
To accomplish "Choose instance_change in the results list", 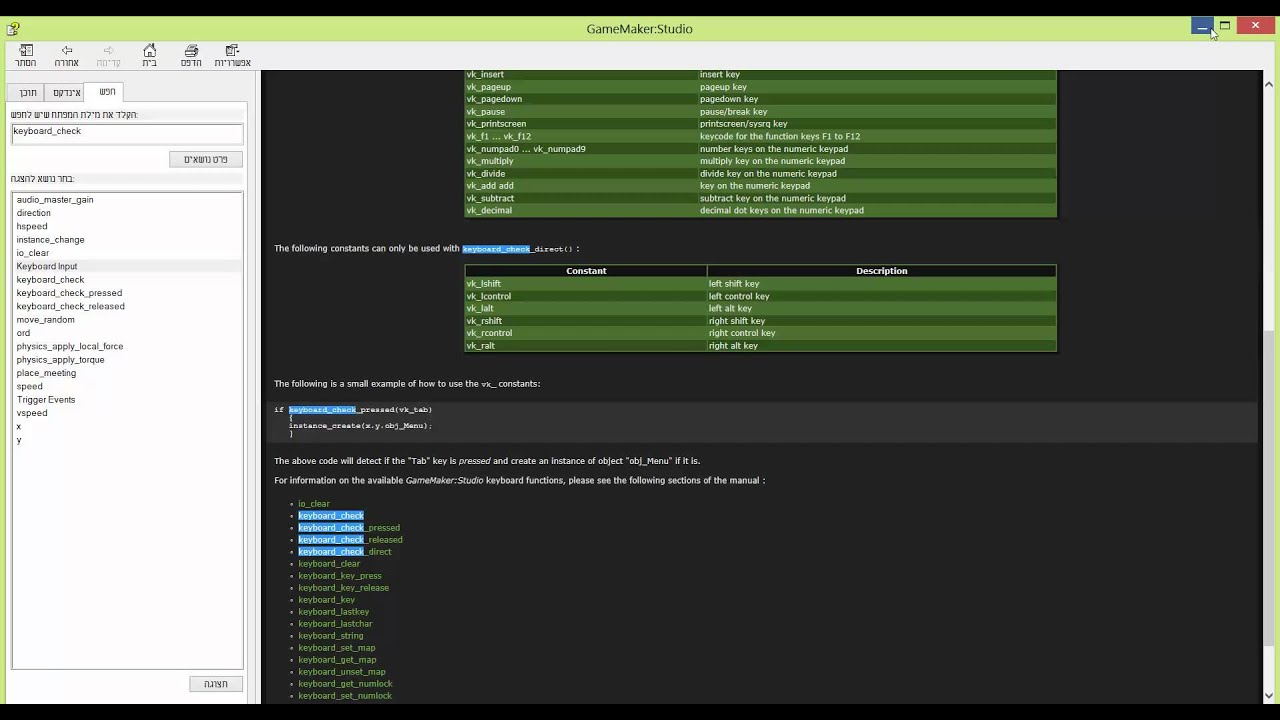I will 51,240.
